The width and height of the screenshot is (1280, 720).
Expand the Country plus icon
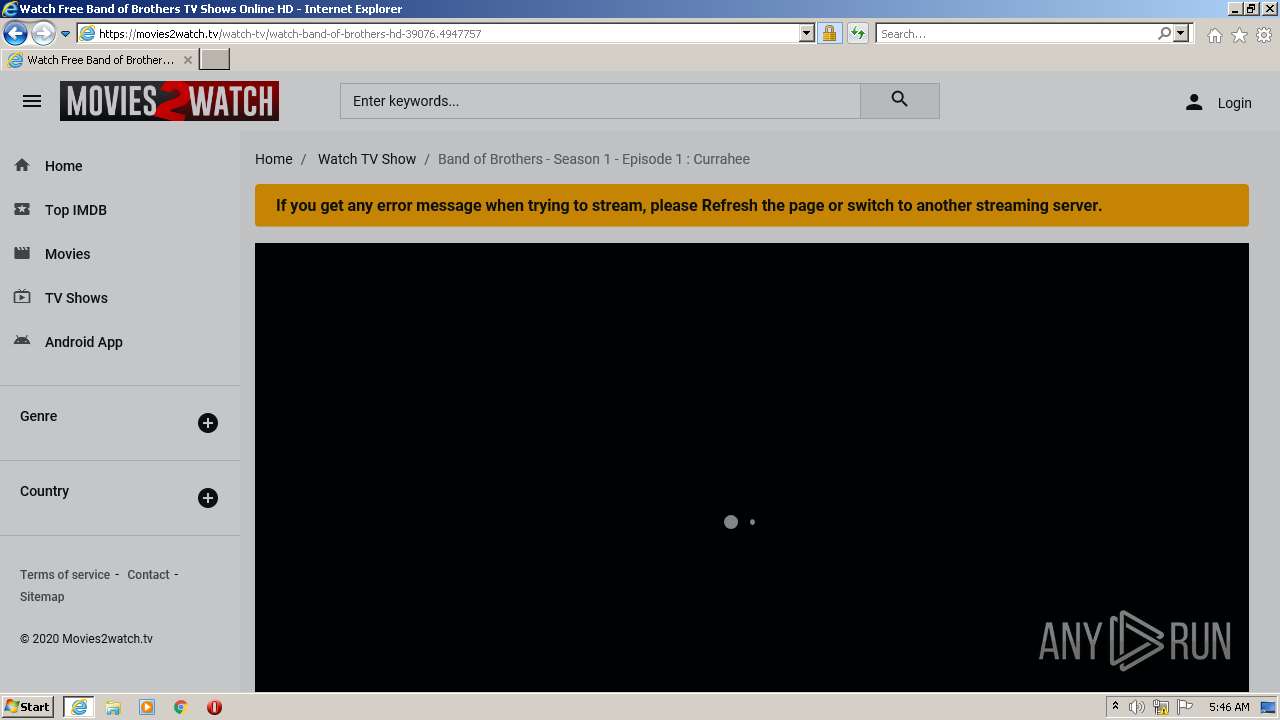(208, 498)
